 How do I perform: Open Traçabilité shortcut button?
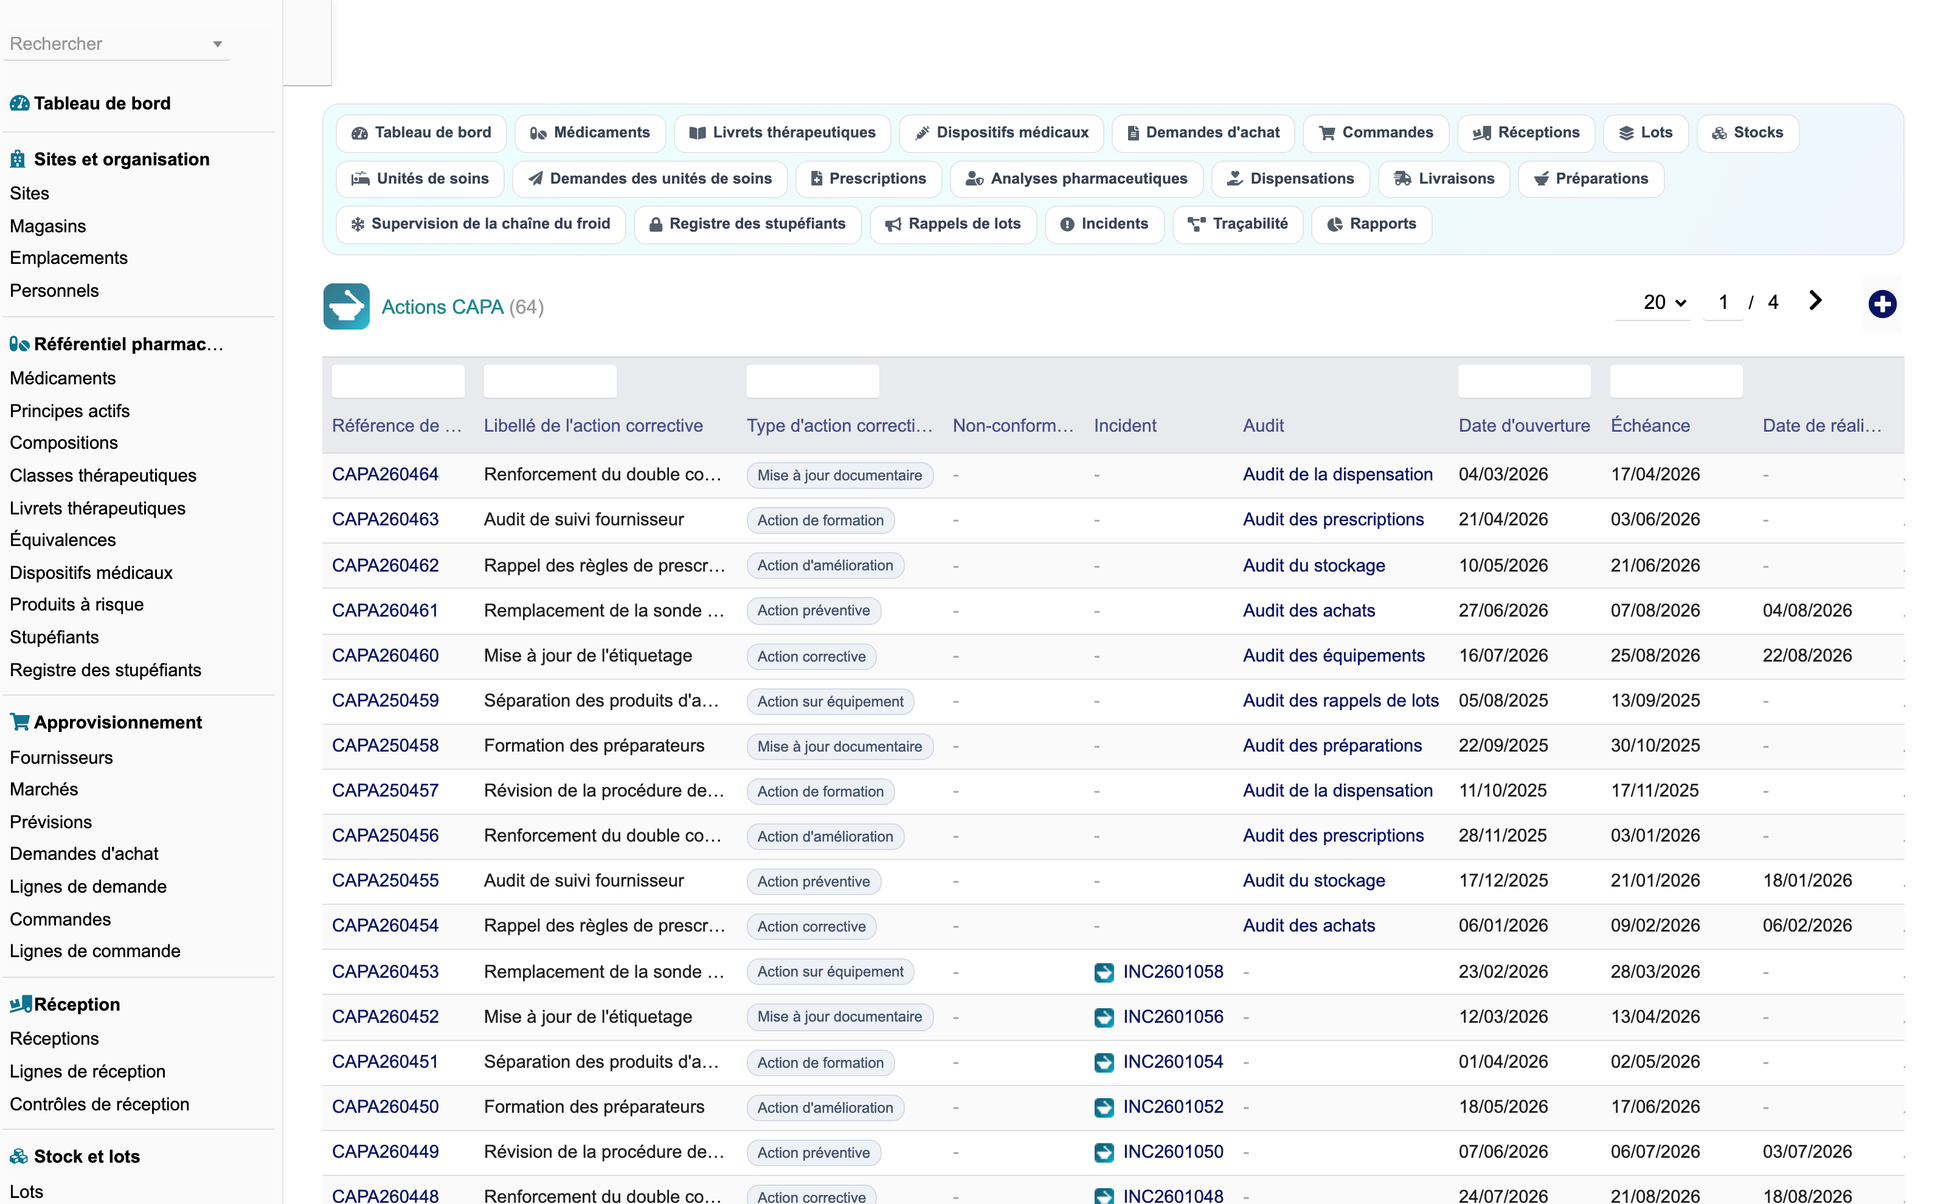[1238, 224]
